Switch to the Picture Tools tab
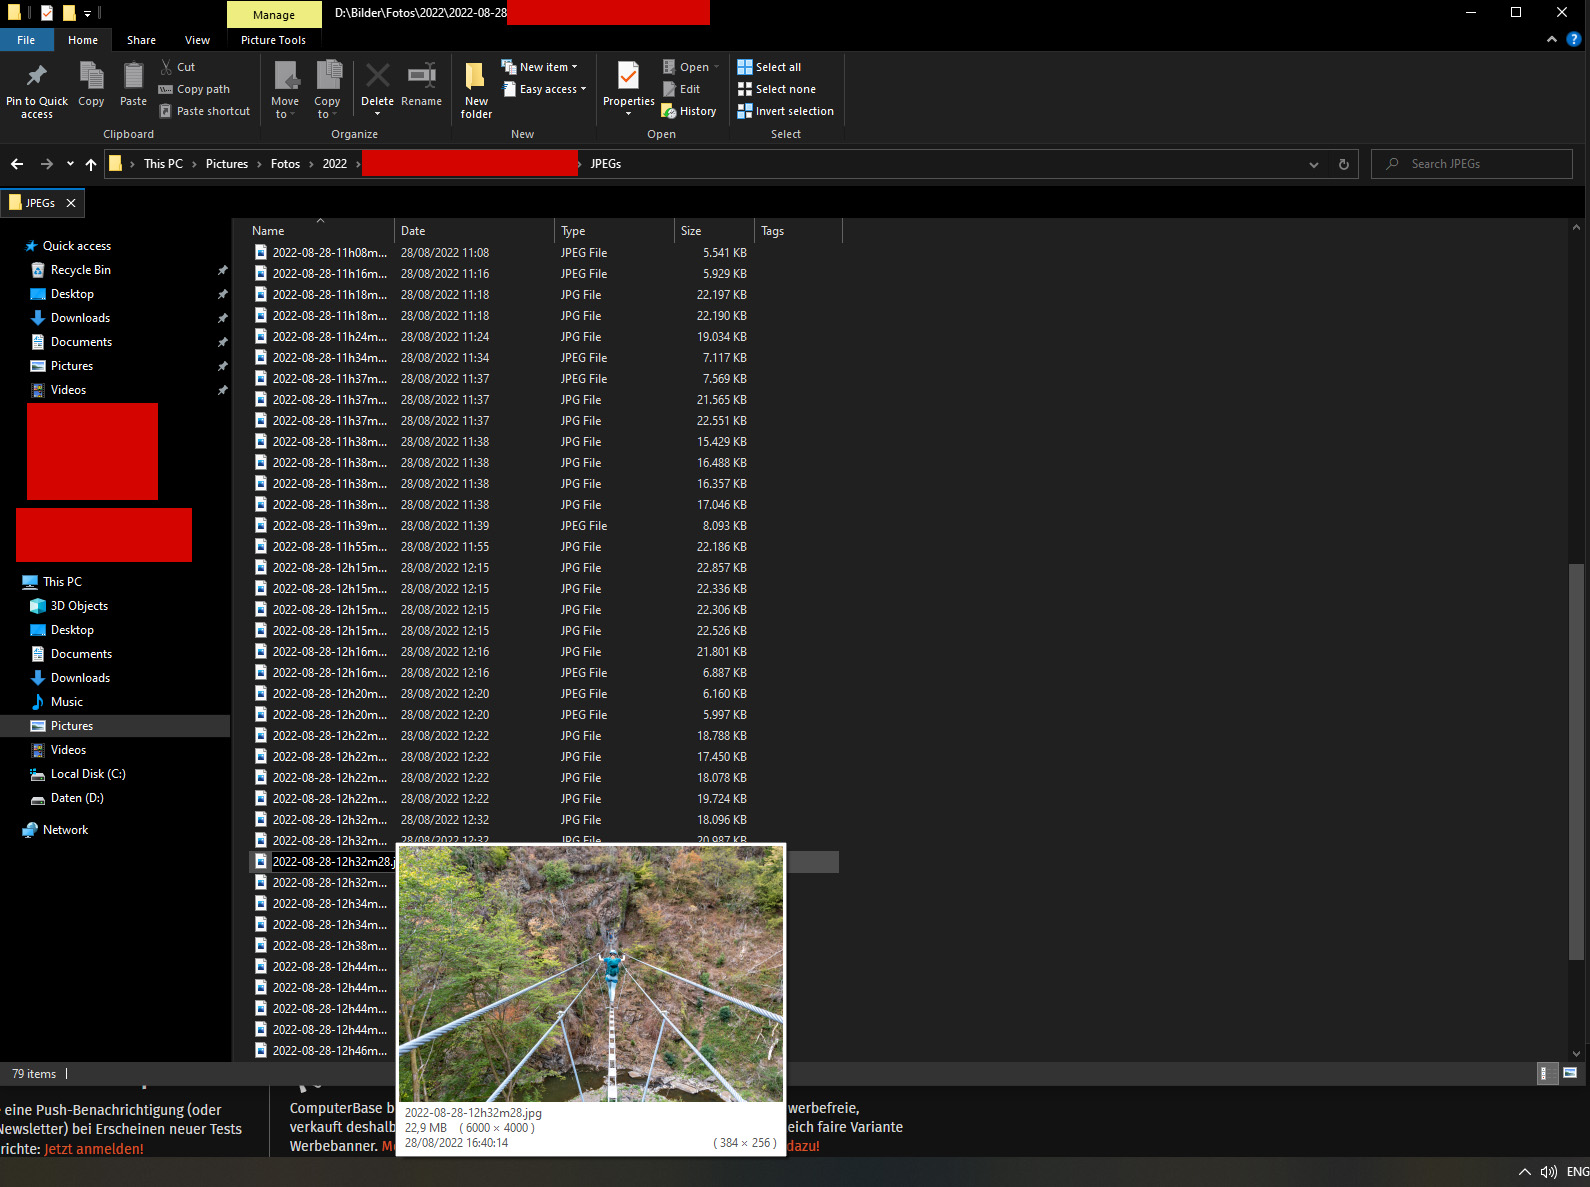Image resolution: width=1590 pixels, height=1187 pixels. coord(273,40)
